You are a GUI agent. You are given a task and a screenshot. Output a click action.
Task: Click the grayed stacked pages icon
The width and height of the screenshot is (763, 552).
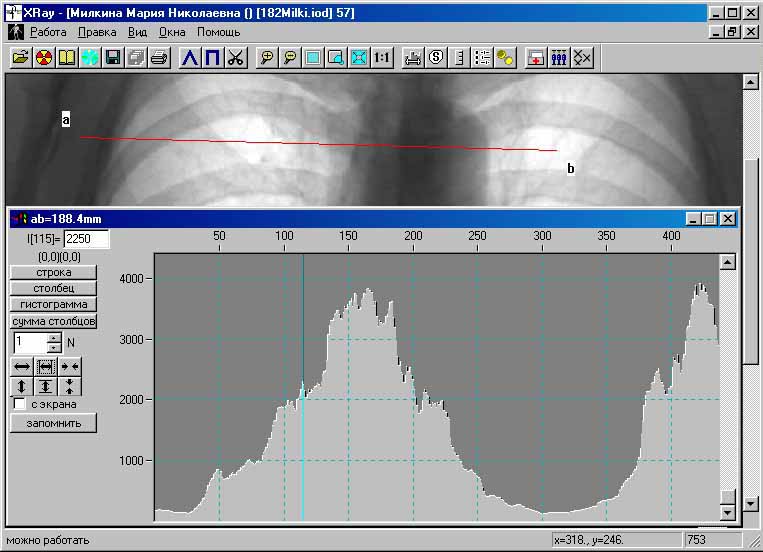(136, 58)
